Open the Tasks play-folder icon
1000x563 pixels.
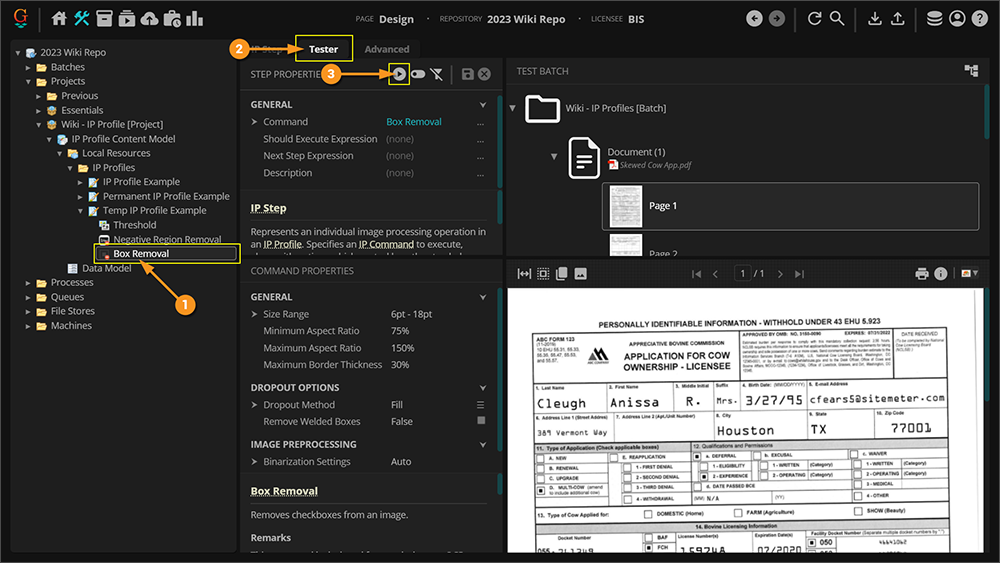127,18
